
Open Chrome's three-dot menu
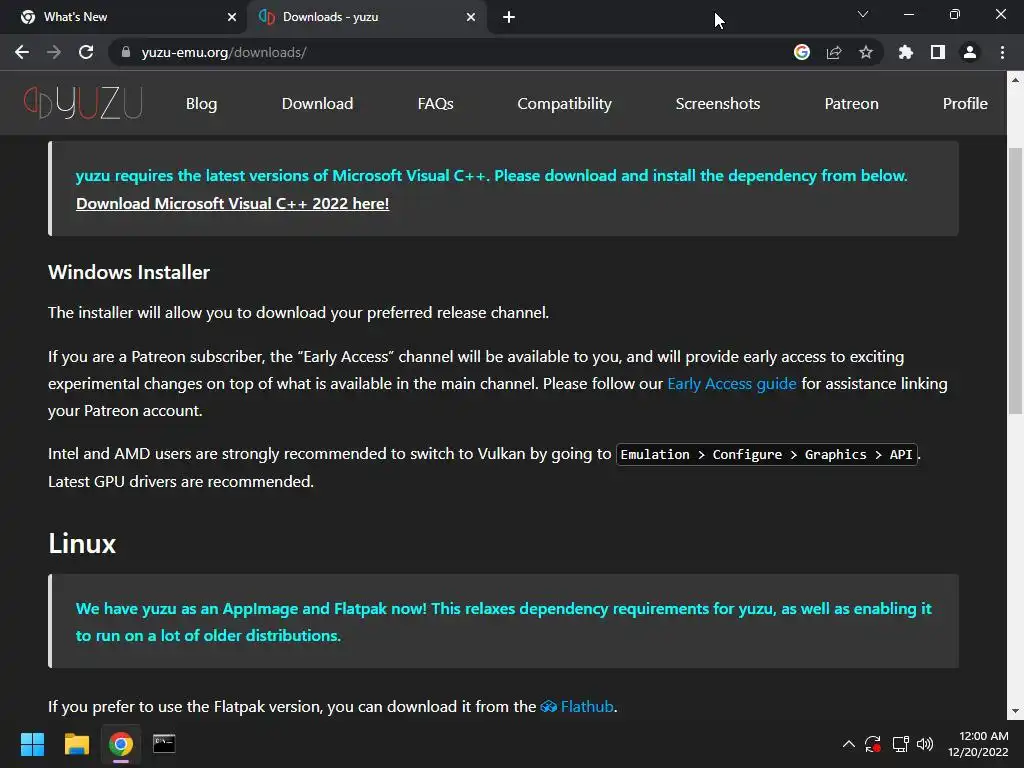(x=1002, y=52)
